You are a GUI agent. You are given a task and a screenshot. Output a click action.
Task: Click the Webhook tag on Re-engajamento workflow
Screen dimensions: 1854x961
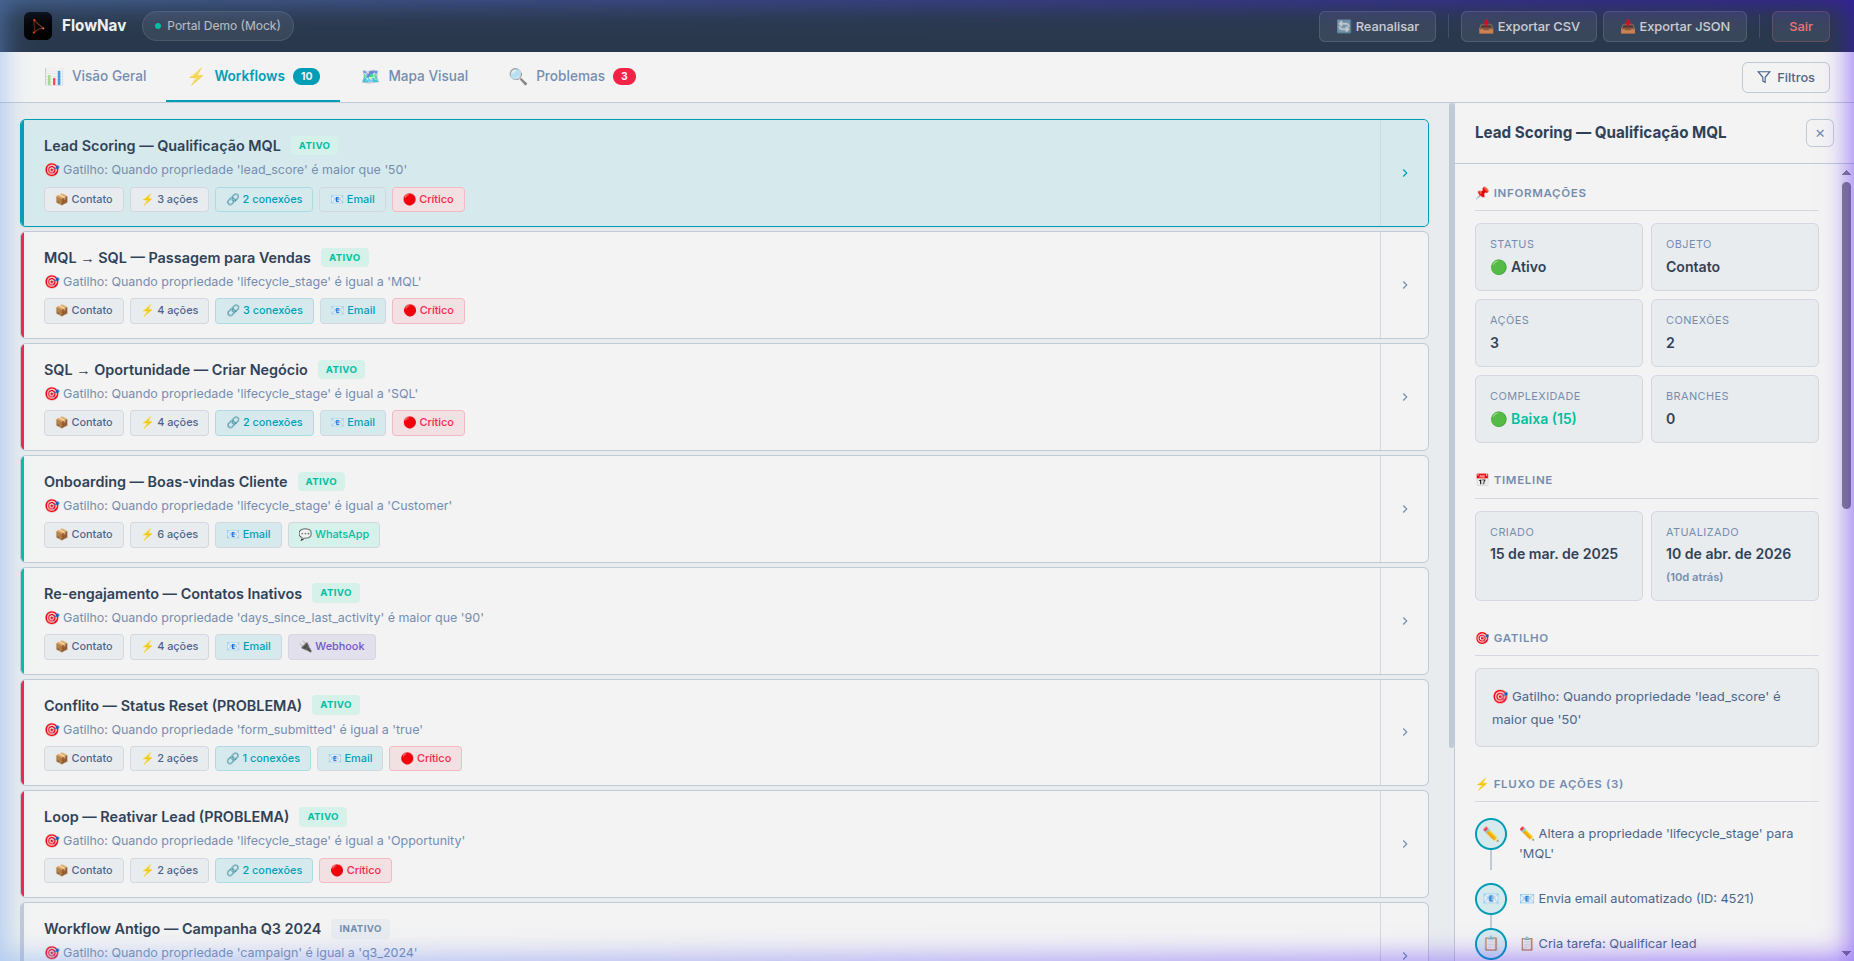pyautogui.click(x=332, y=647)
